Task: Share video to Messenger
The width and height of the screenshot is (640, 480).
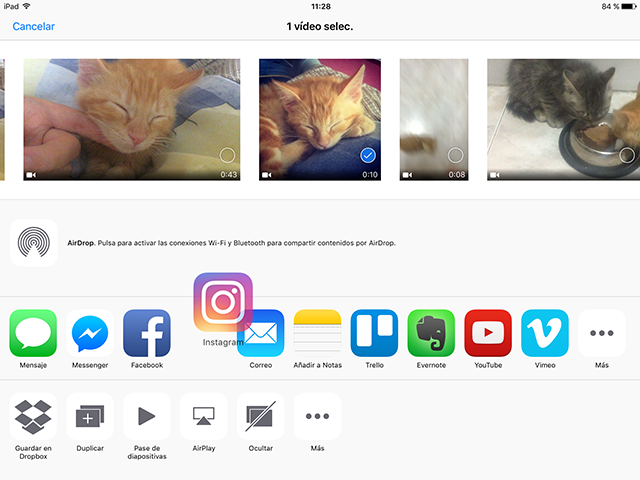Action: click(90, 333)
